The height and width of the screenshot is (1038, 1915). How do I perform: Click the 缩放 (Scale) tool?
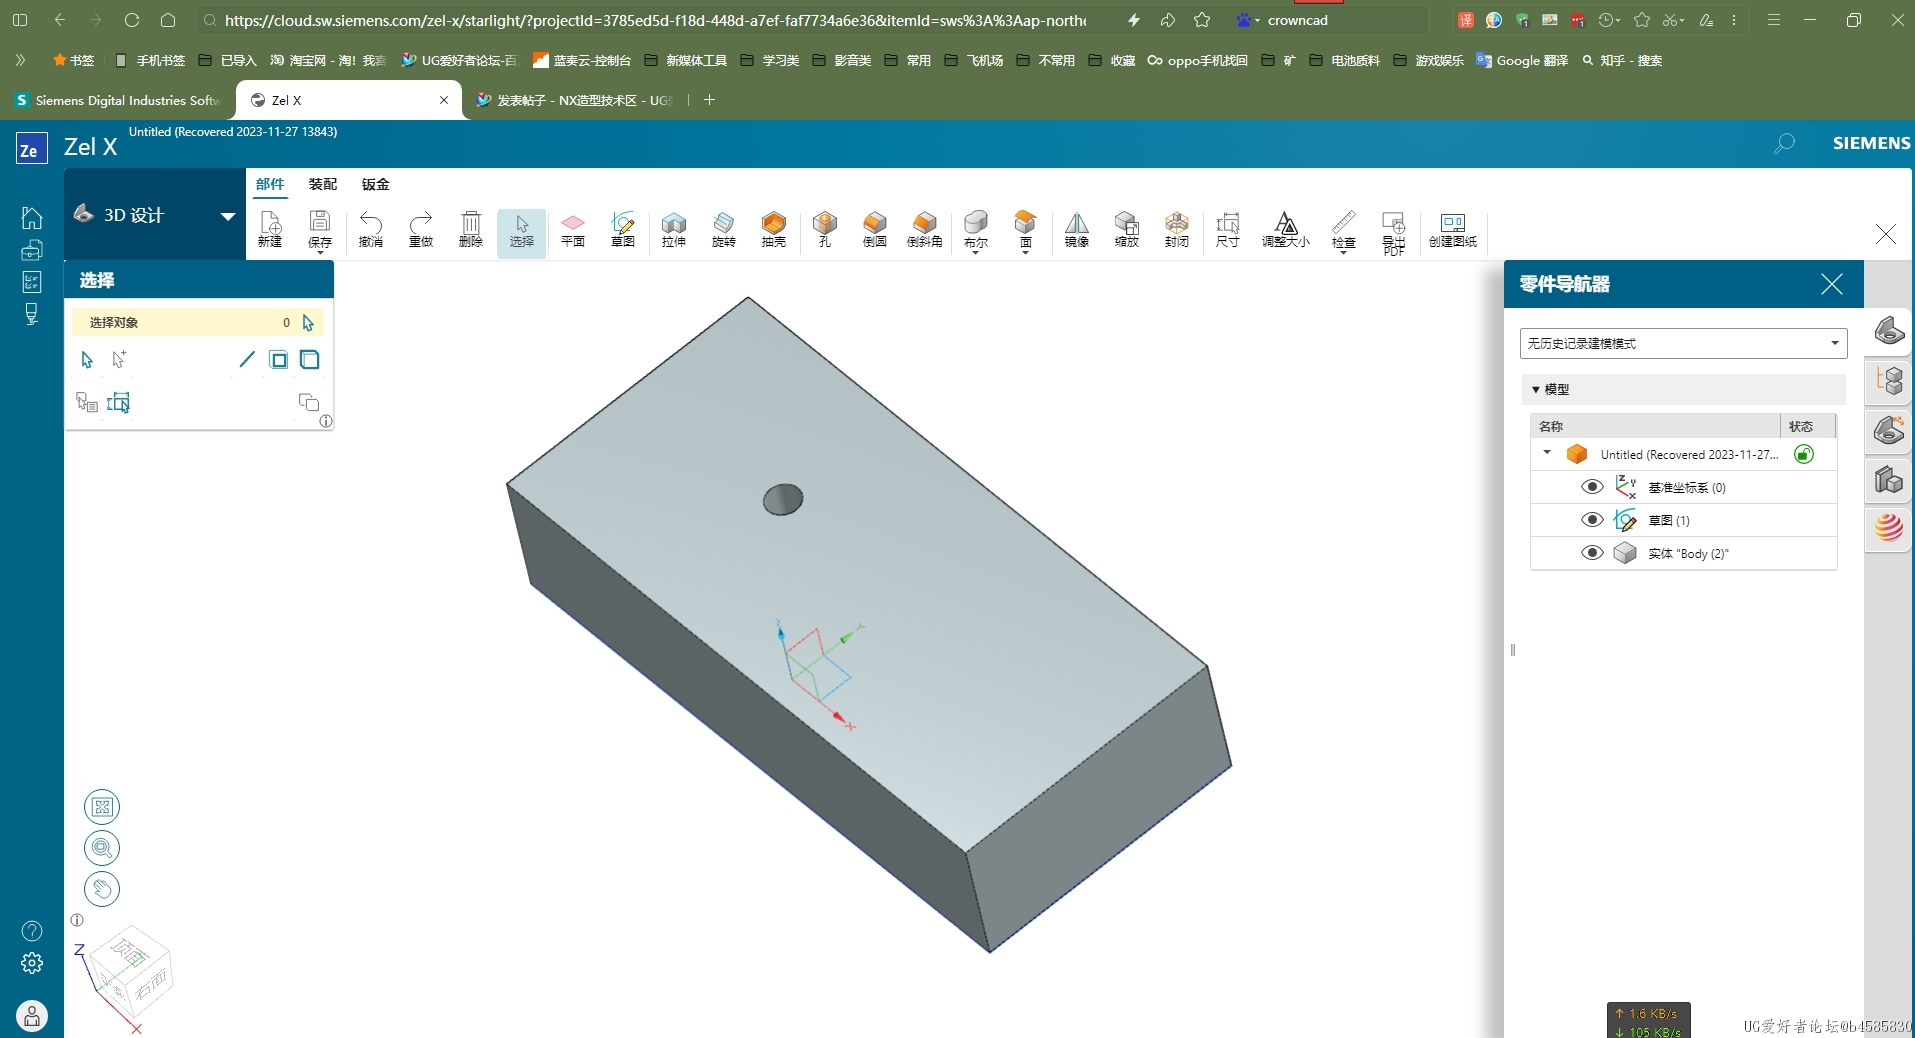(1127, 229)
